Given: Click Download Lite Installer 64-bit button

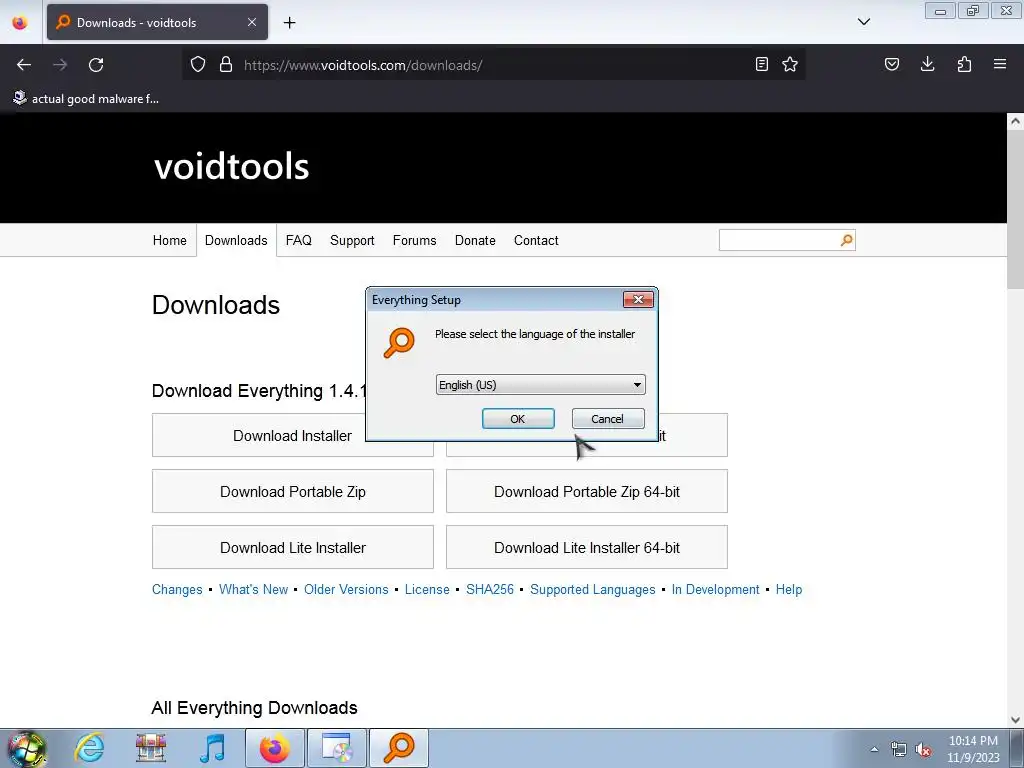Looking at the screenshot, I should [x=586, y=547].
